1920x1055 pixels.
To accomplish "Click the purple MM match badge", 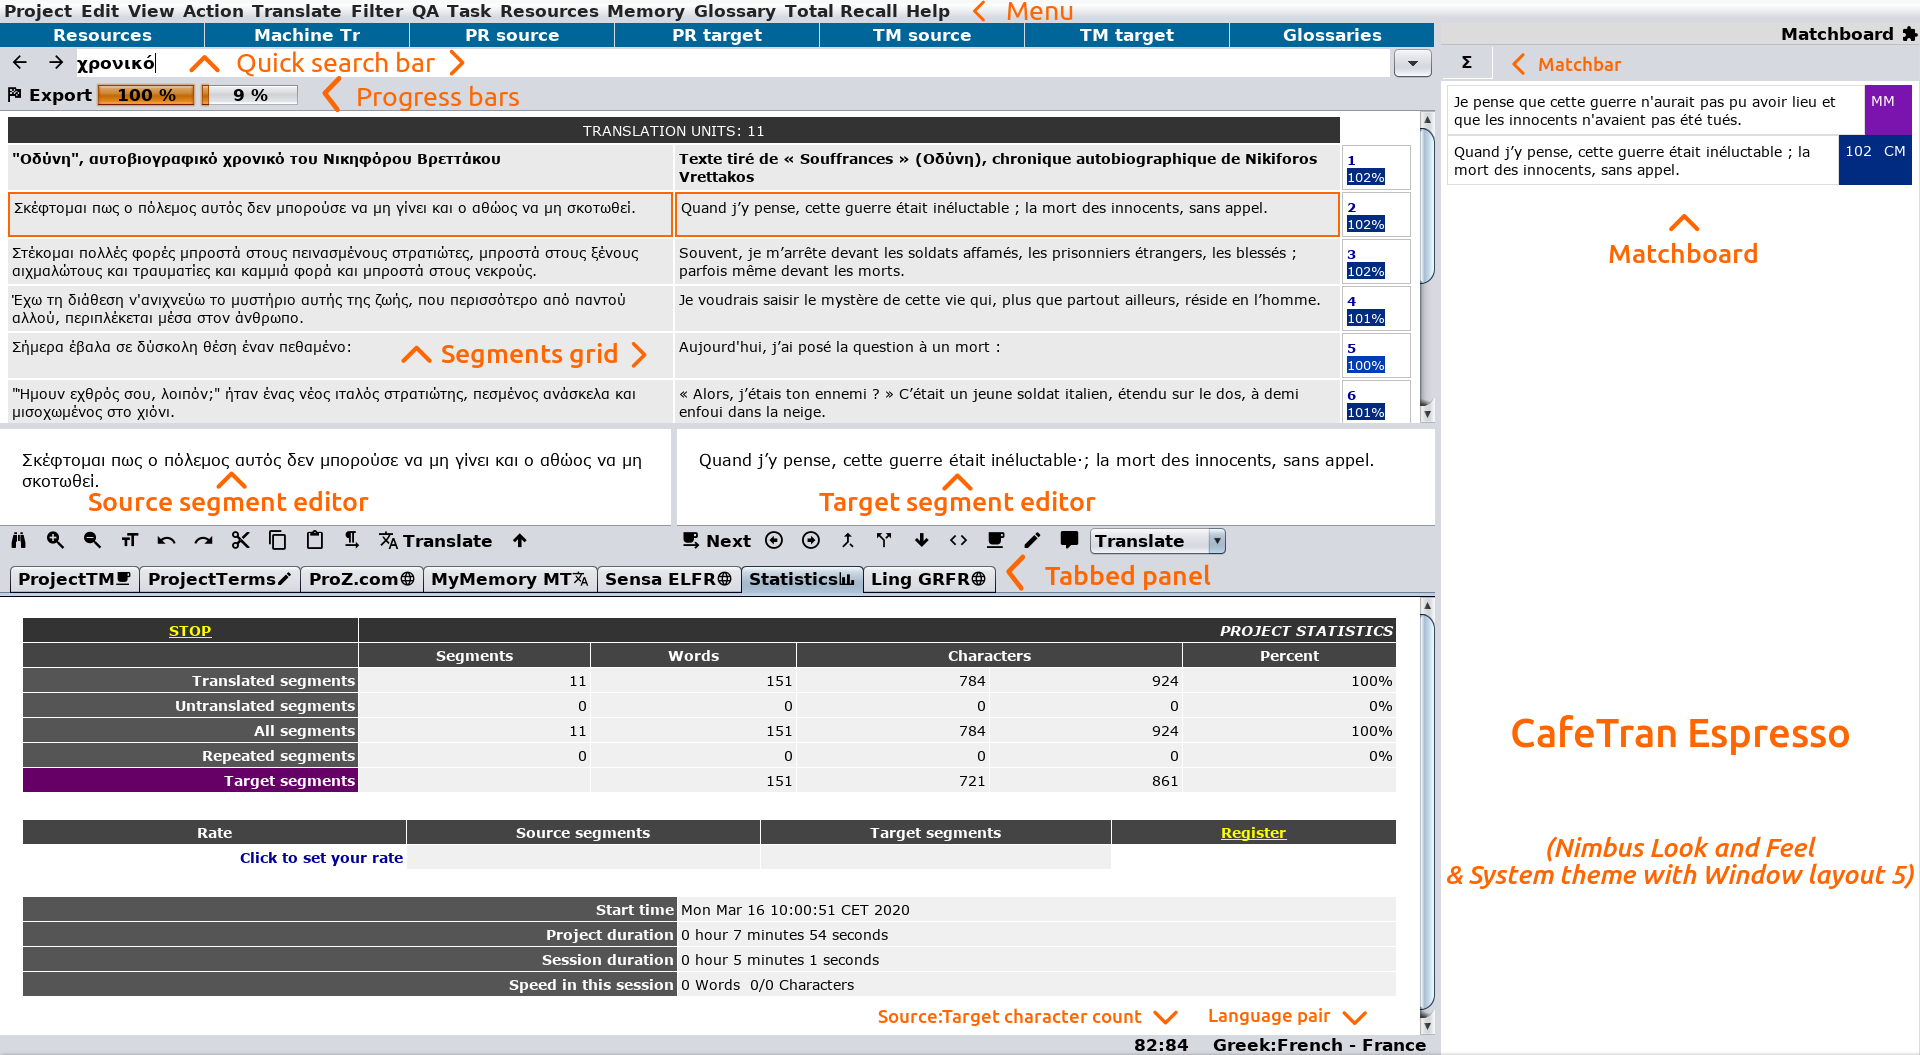I will click(x=1889, y=109).
